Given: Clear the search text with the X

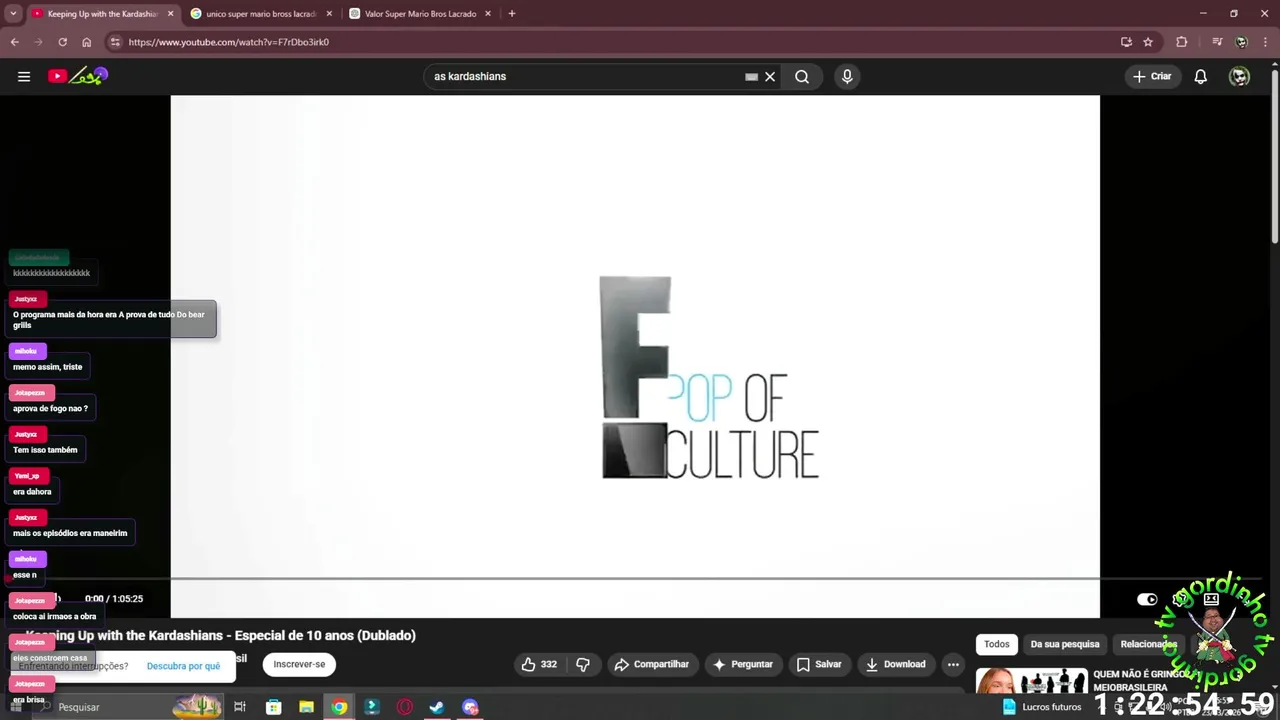Looking at the screenshot, I should [770, 76].
